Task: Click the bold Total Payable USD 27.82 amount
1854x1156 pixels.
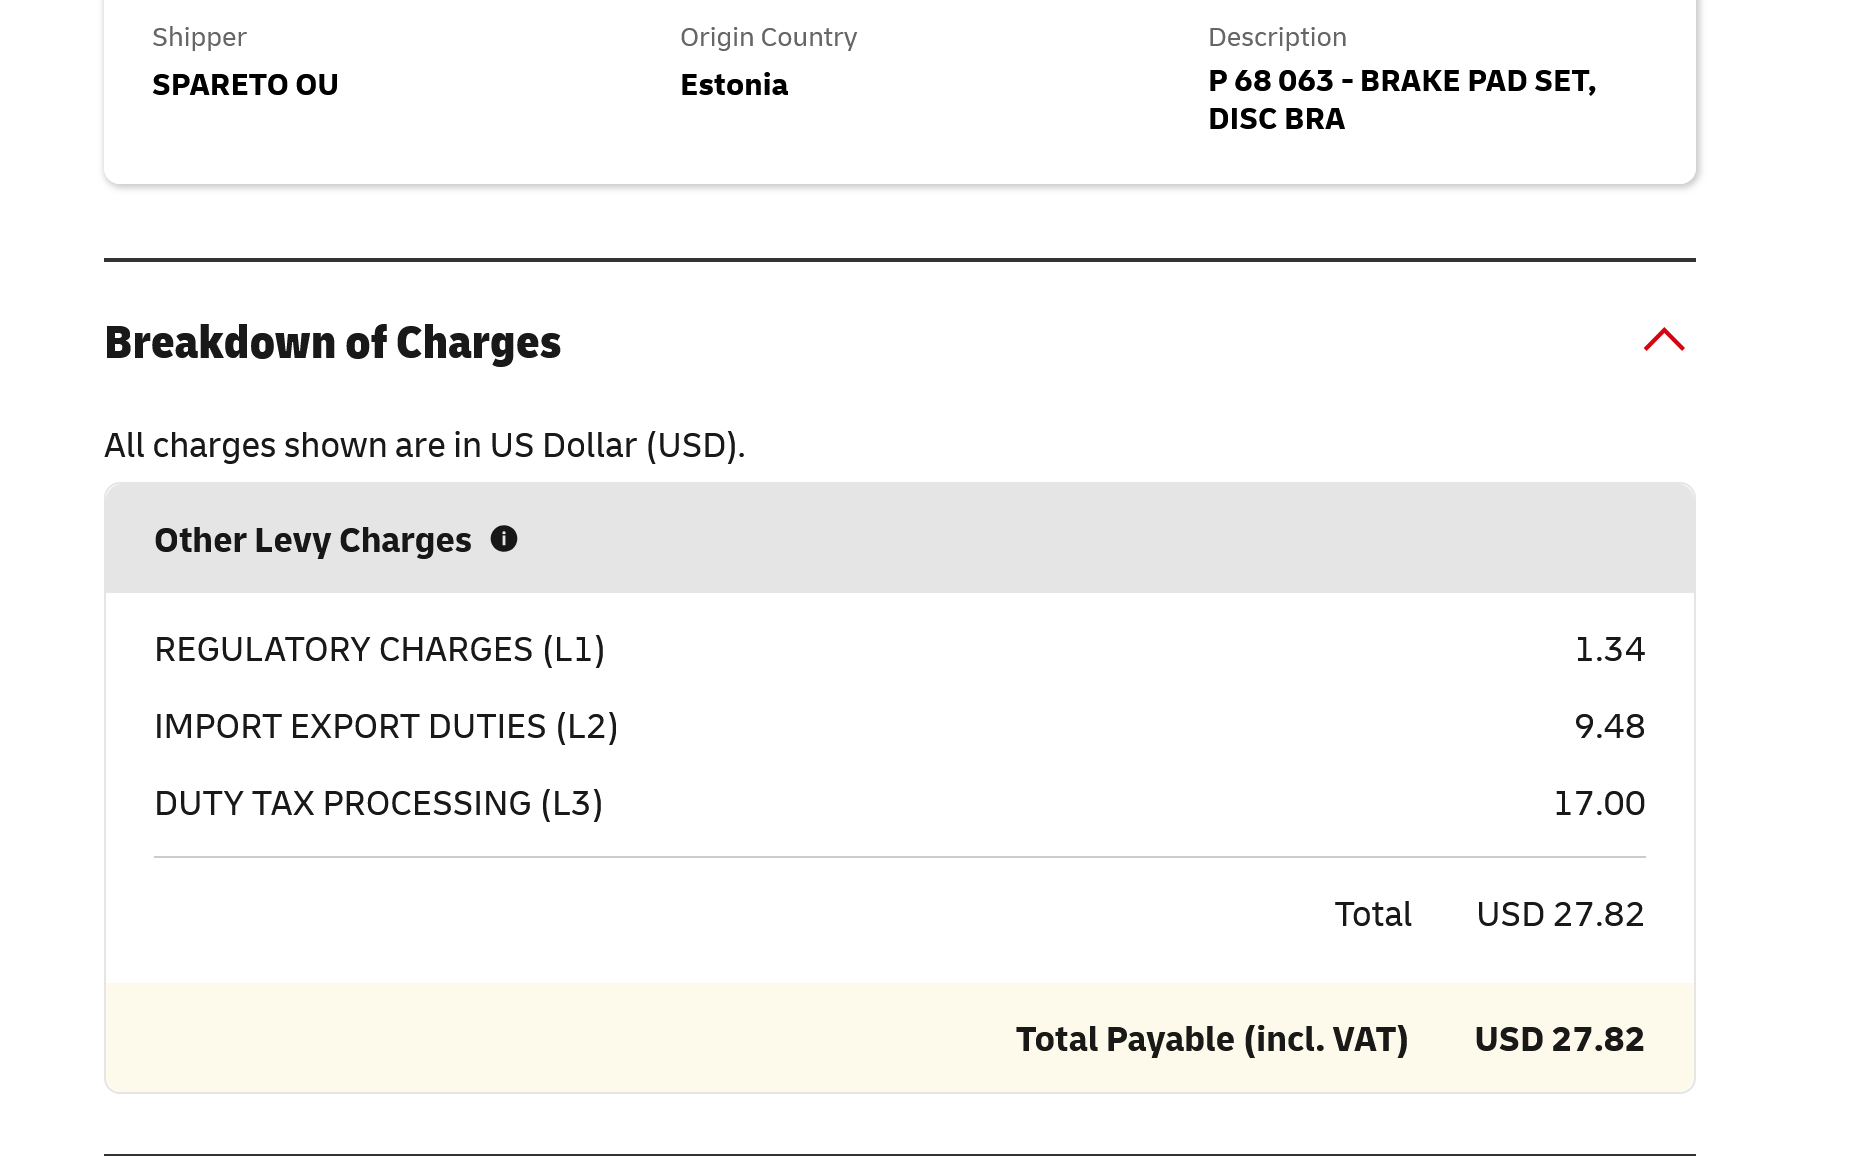Action: [x=1559, y=1040]
